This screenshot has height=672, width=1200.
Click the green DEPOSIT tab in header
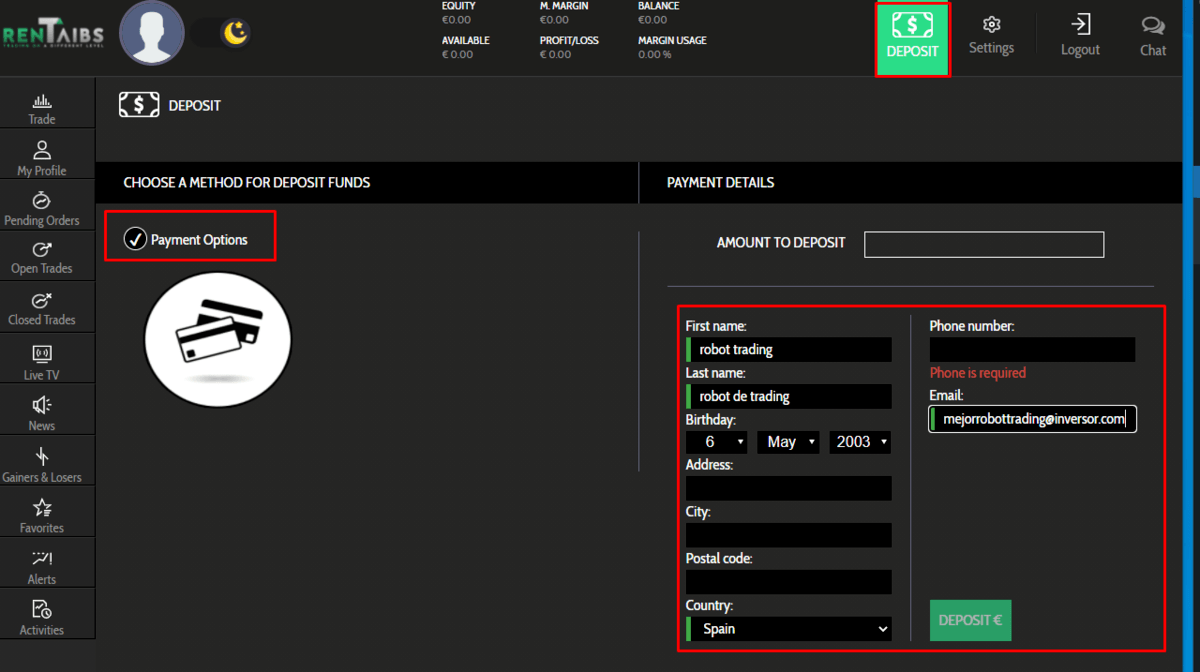[x=912, y=39]
